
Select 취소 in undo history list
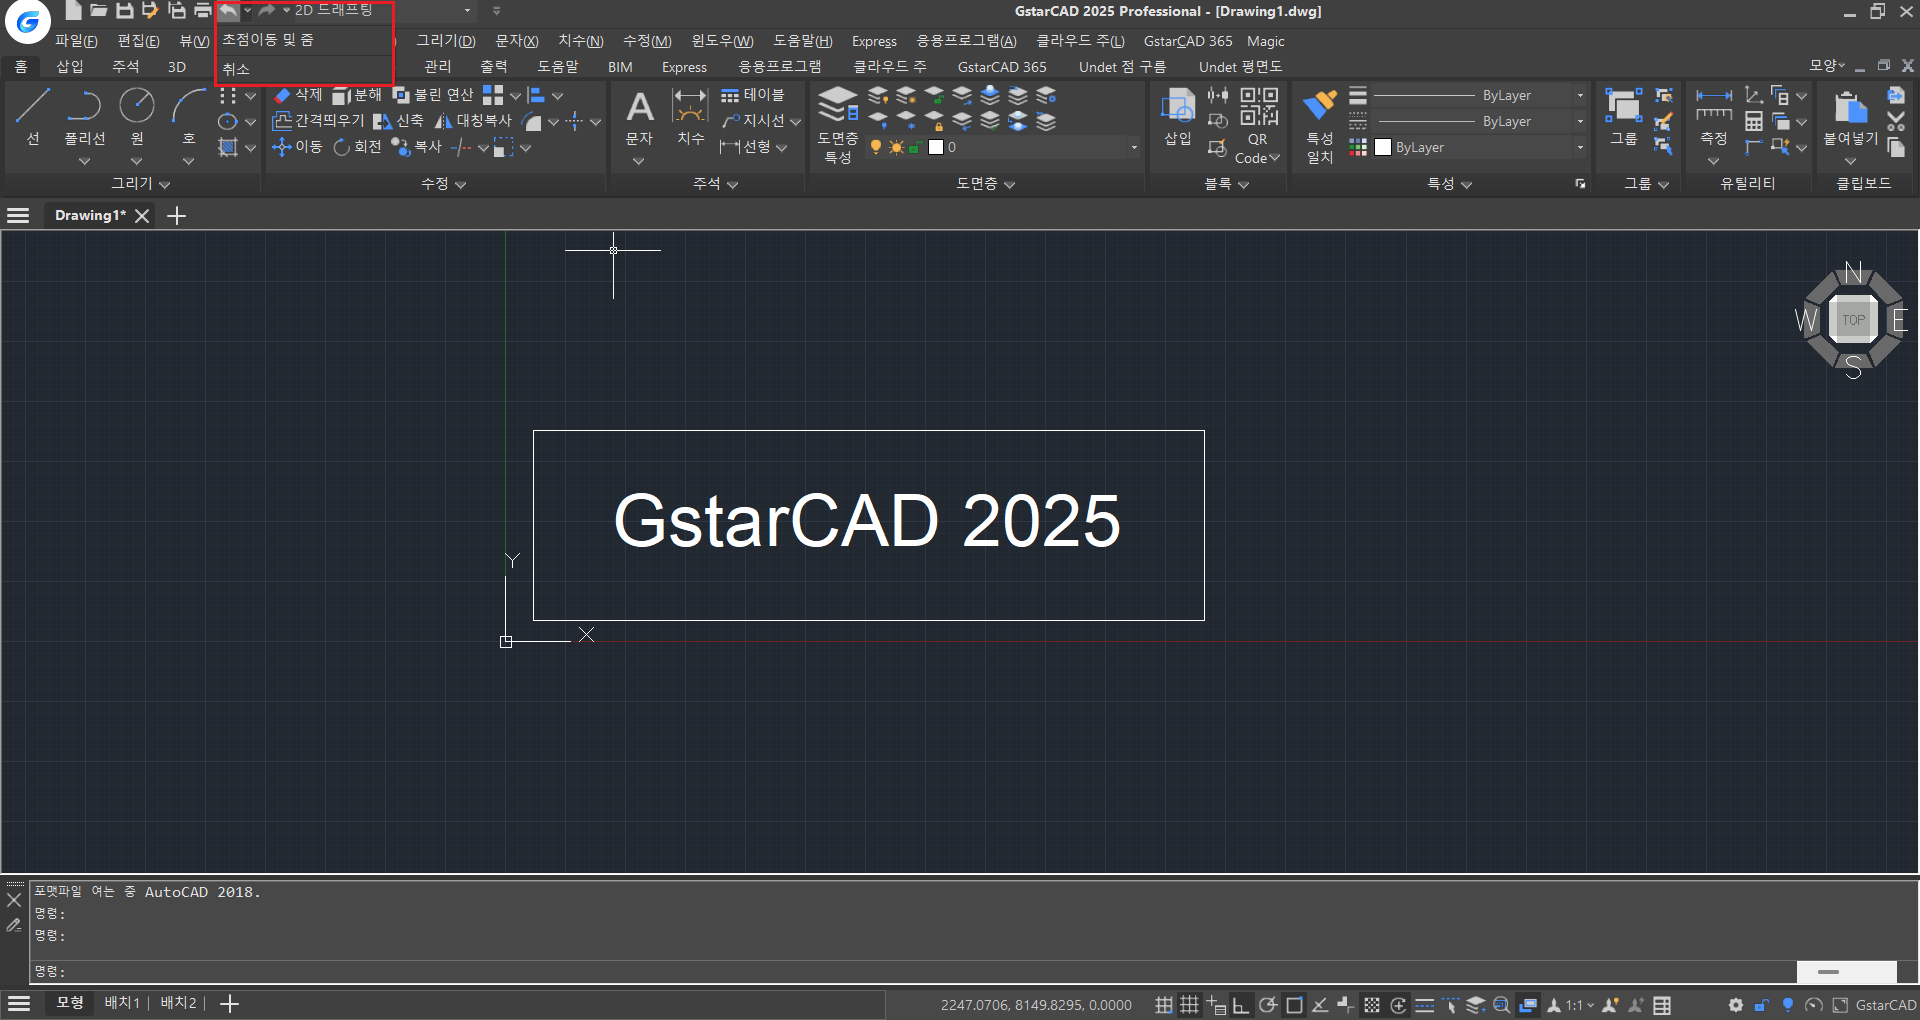click(303, 69)
